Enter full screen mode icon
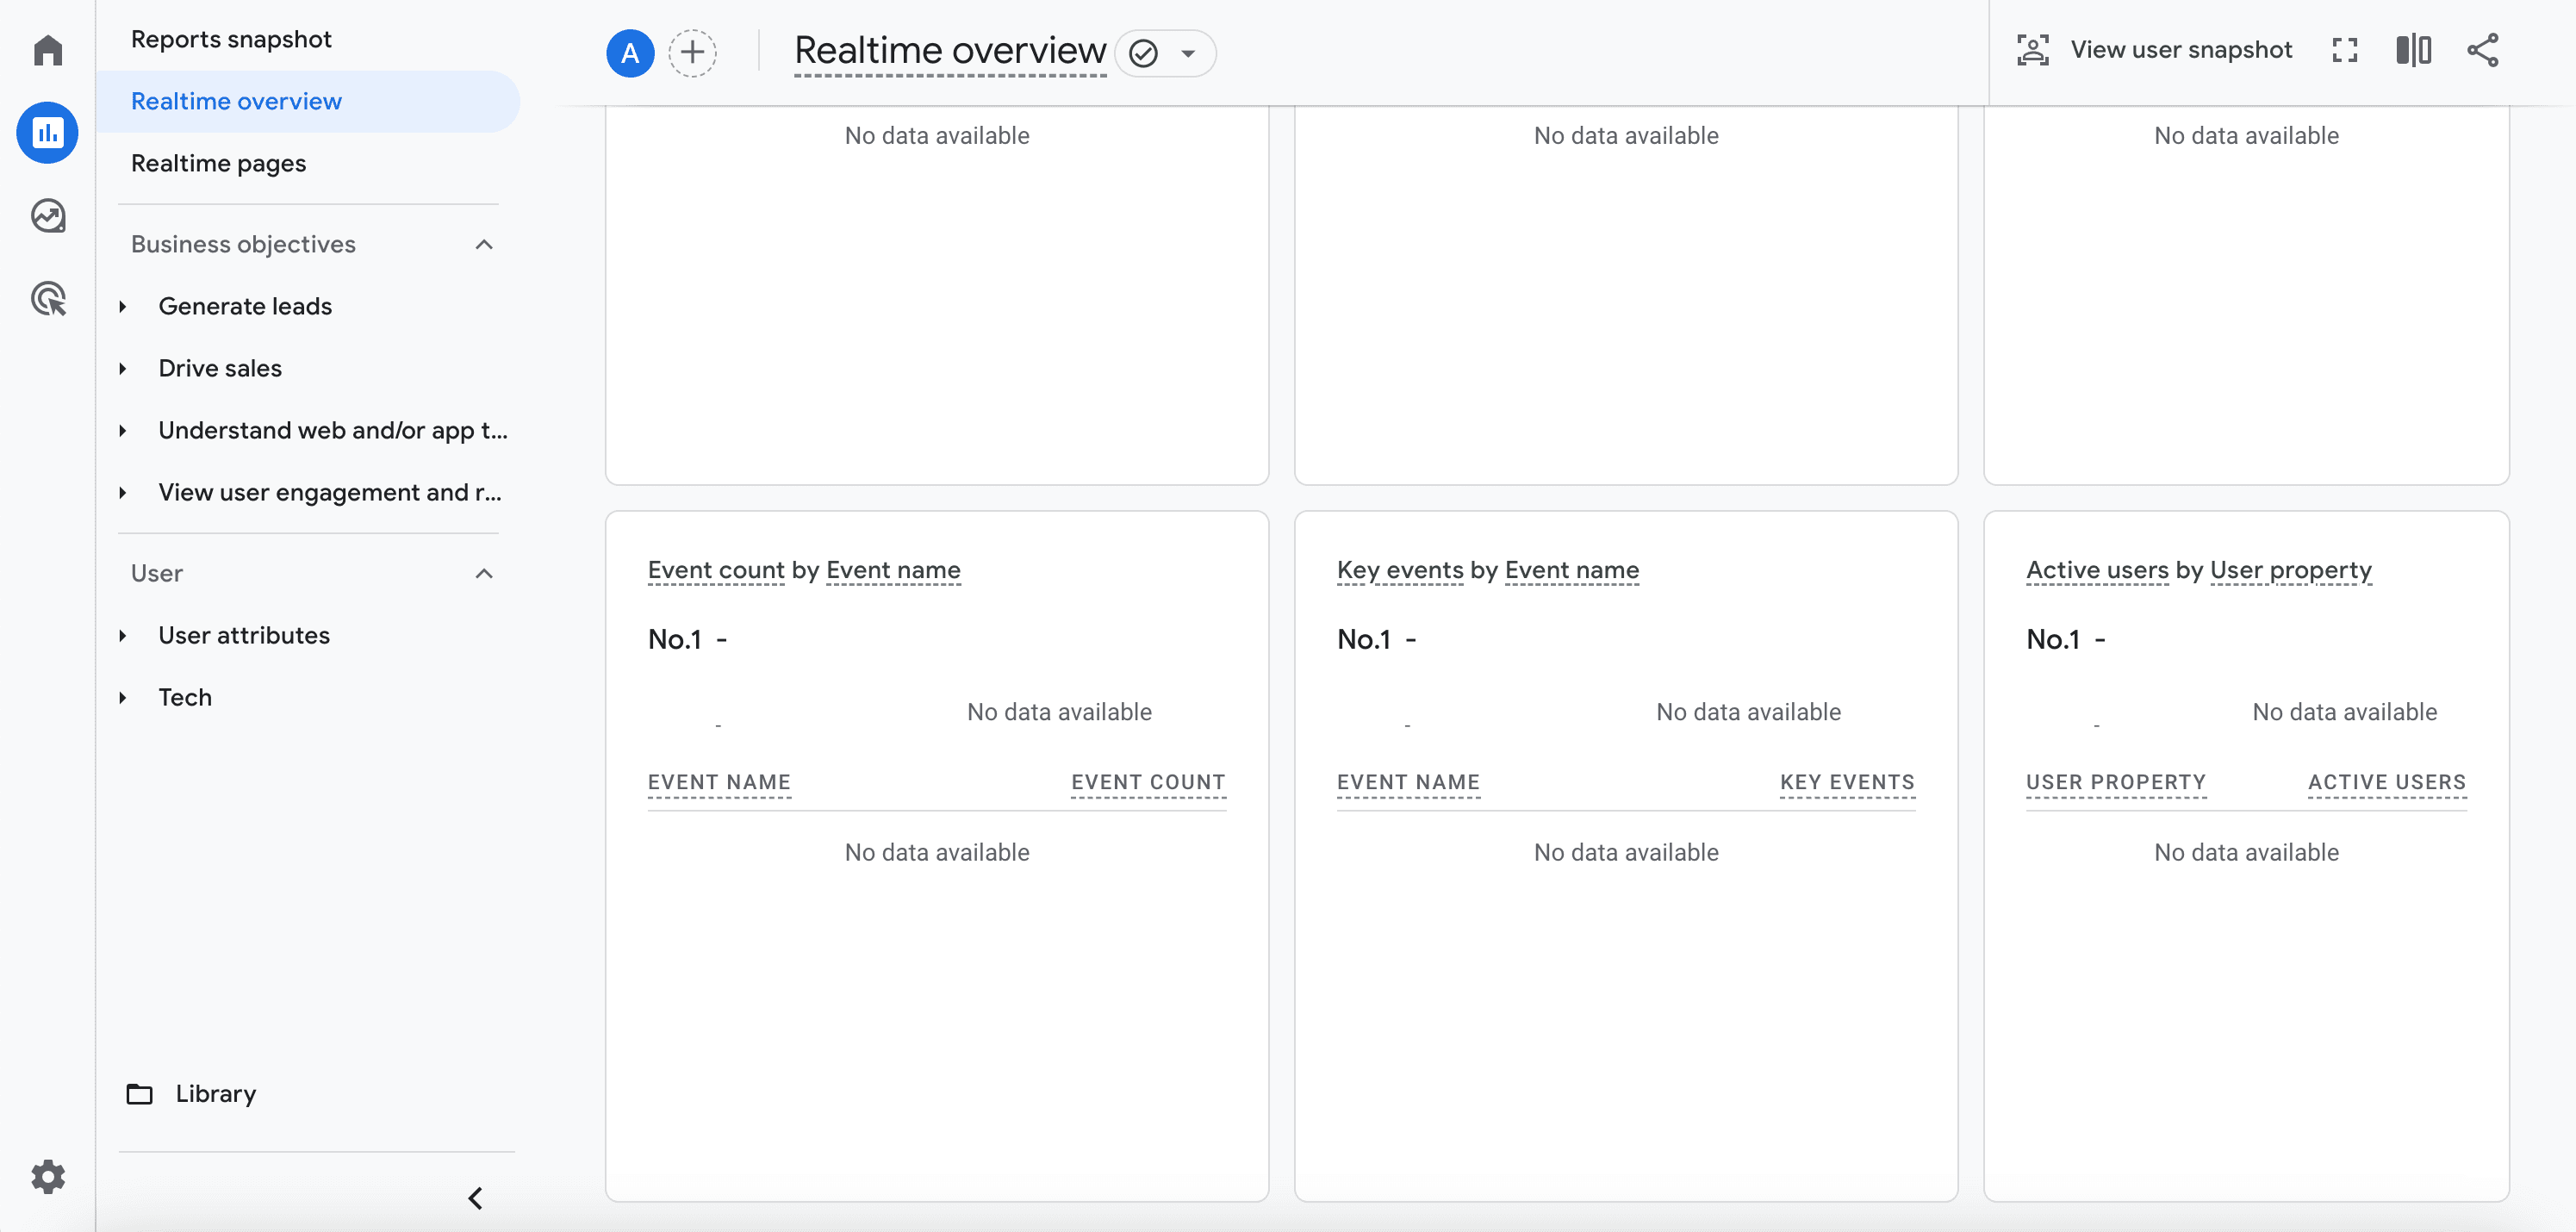Viewport: 2576px width, 1232px height. pos(2344,50)
